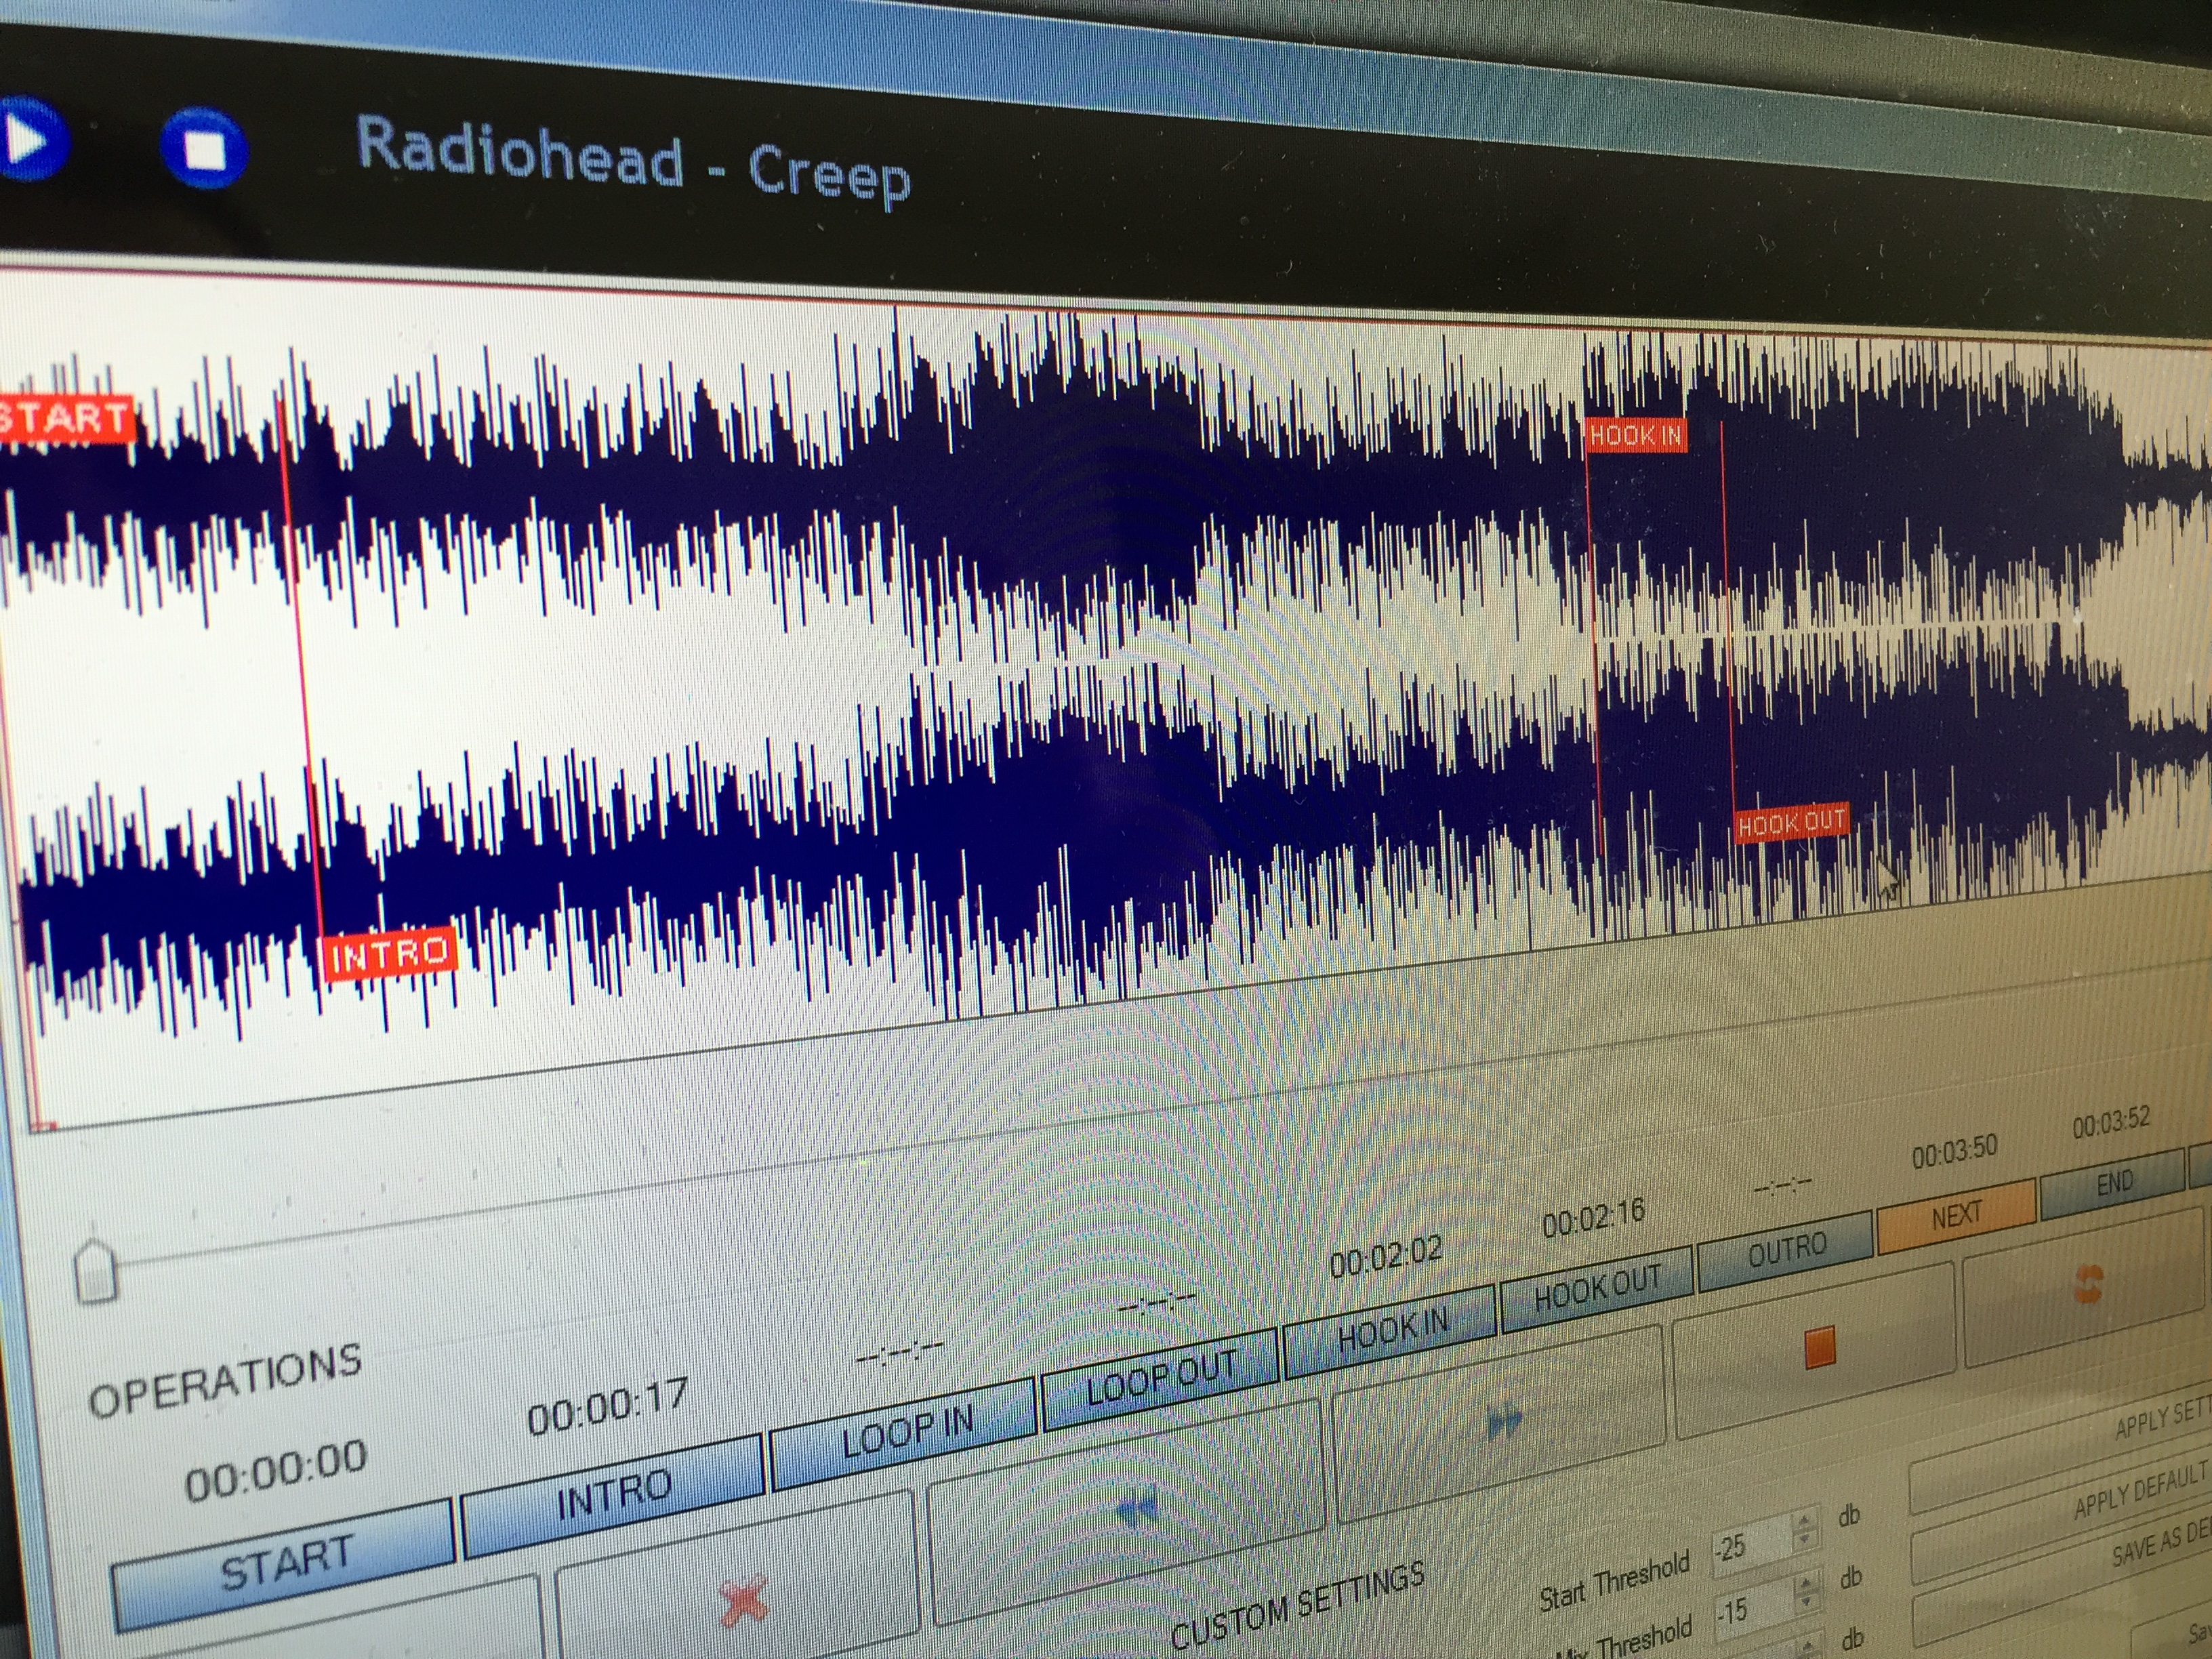The width and height of the screenshot is (2212, 1659).
Task: Click the 00:03:50 next time value
Action: [x=1955, y=1153]
